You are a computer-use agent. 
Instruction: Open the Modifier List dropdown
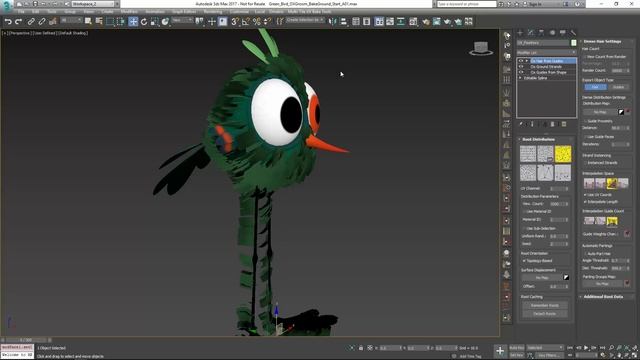coord(547,53)
